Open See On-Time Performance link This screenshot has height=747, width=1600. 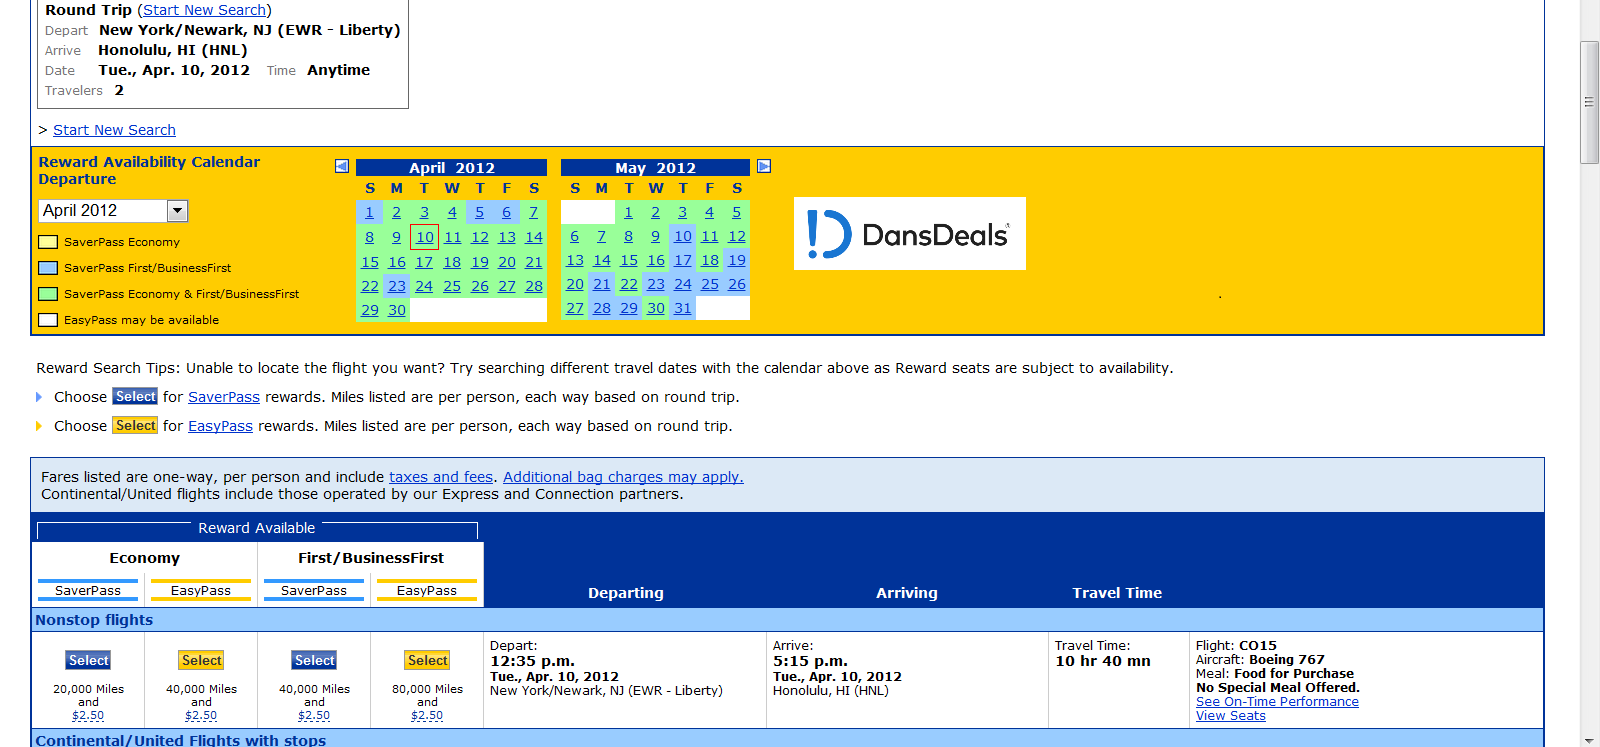(x=1277, y=702)
